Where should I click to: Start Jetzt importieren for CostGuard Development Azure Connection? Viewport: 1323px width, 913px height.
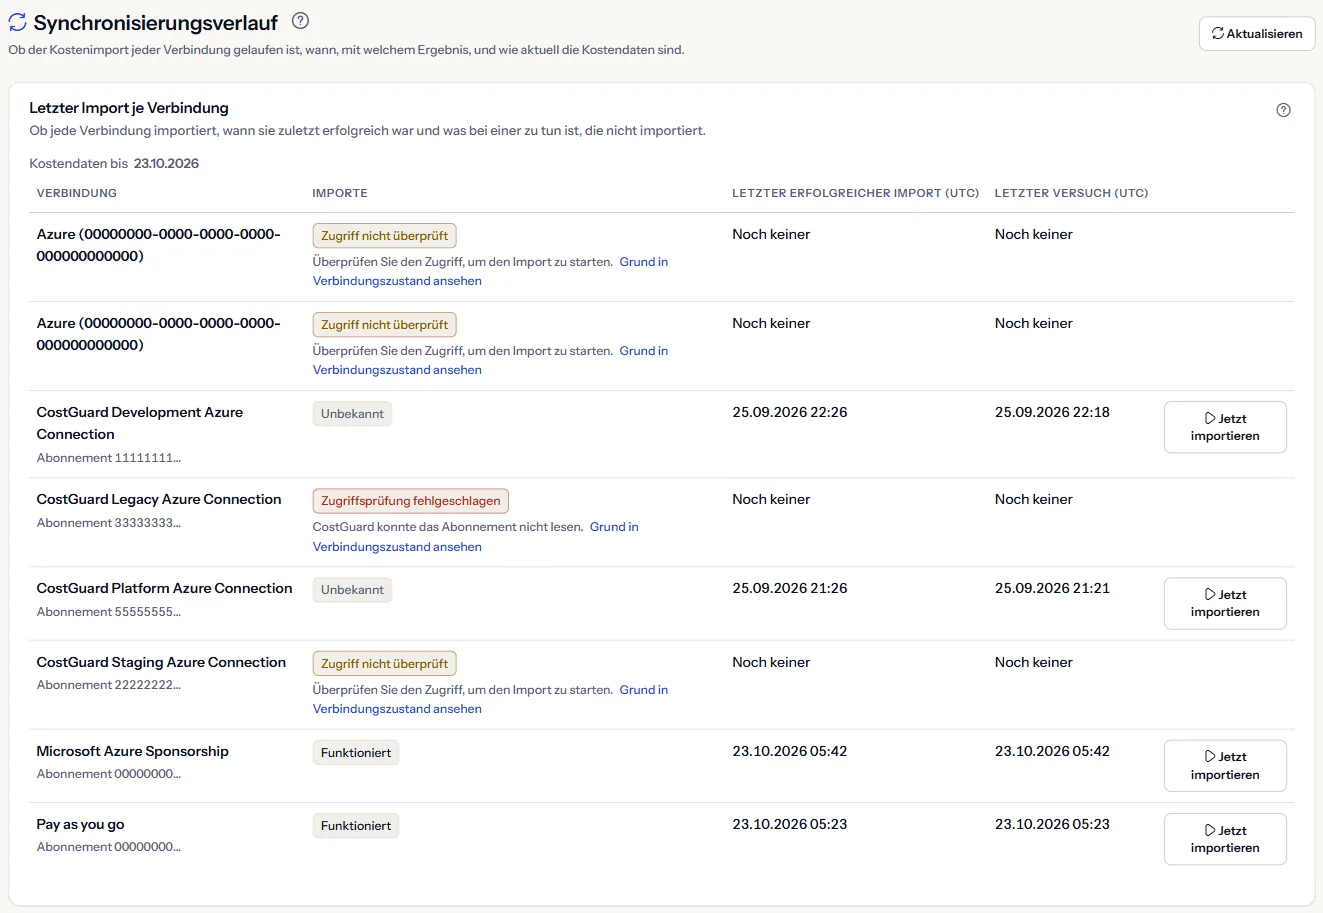(1225, 427)
